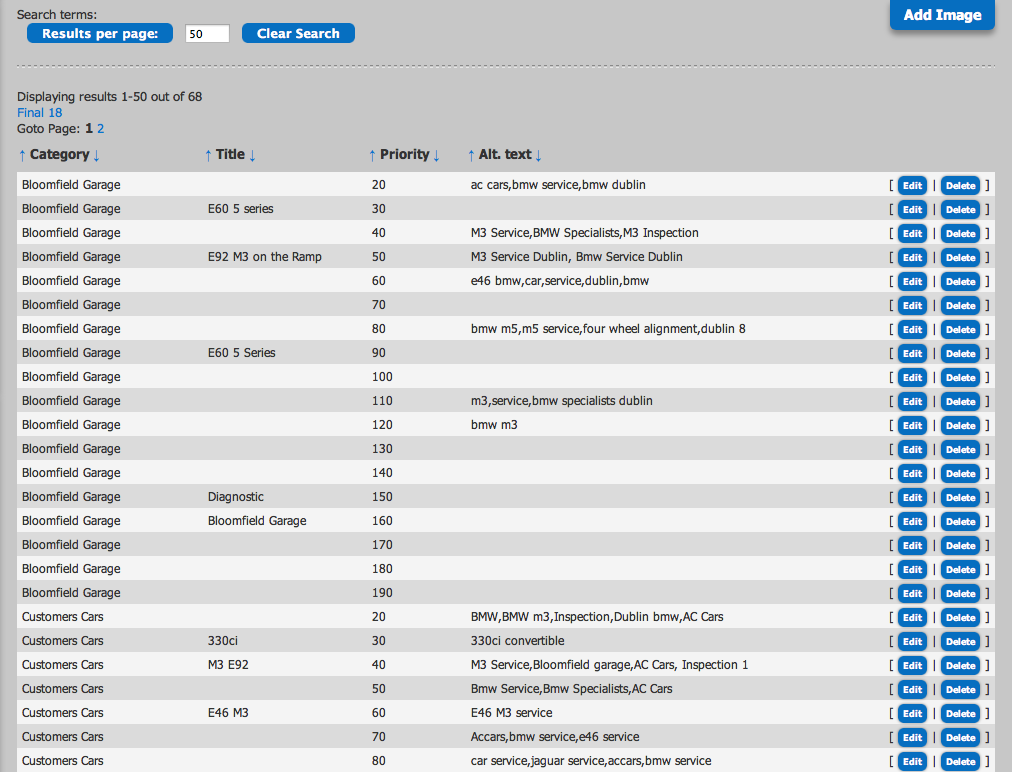Delete the bmw m3 alt text row
This screenshot has width=1012, height=772.
(x=960, y=425)
